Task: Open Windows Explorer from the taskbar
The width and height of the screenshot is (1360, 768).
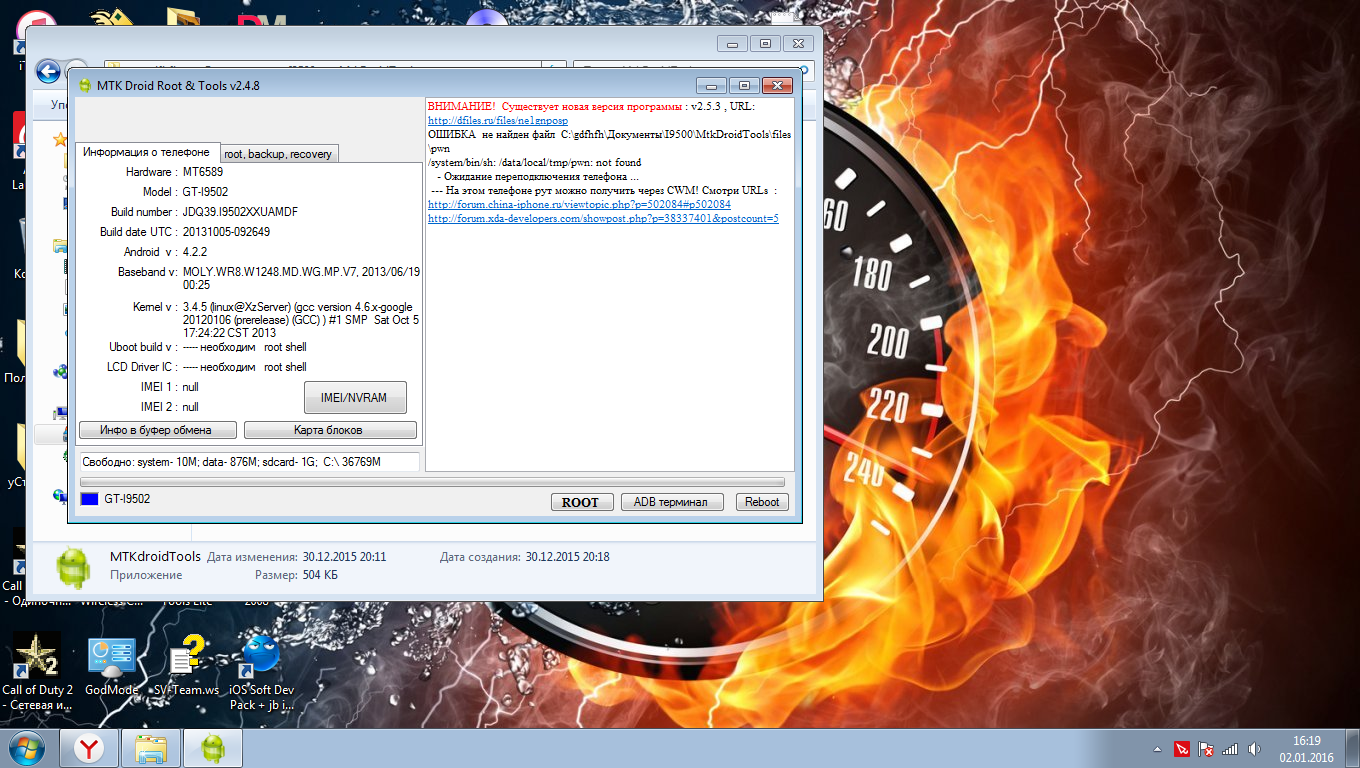Action: point(151,748)
